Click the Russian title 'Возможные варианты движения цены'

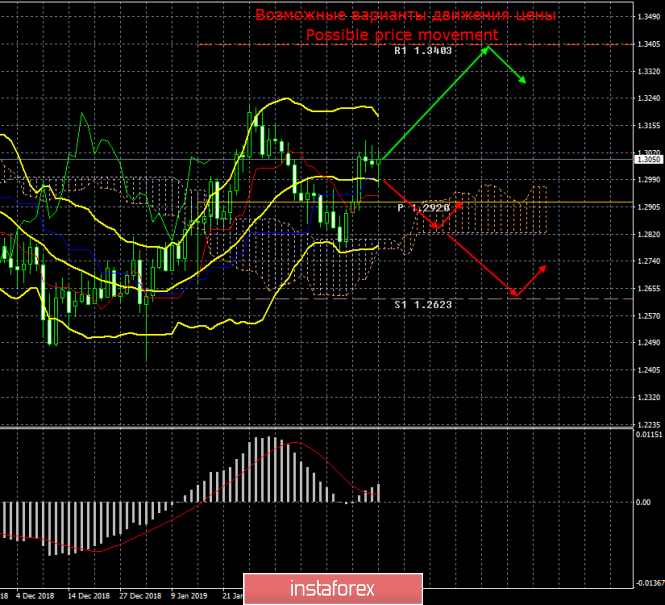coord(405,15)
